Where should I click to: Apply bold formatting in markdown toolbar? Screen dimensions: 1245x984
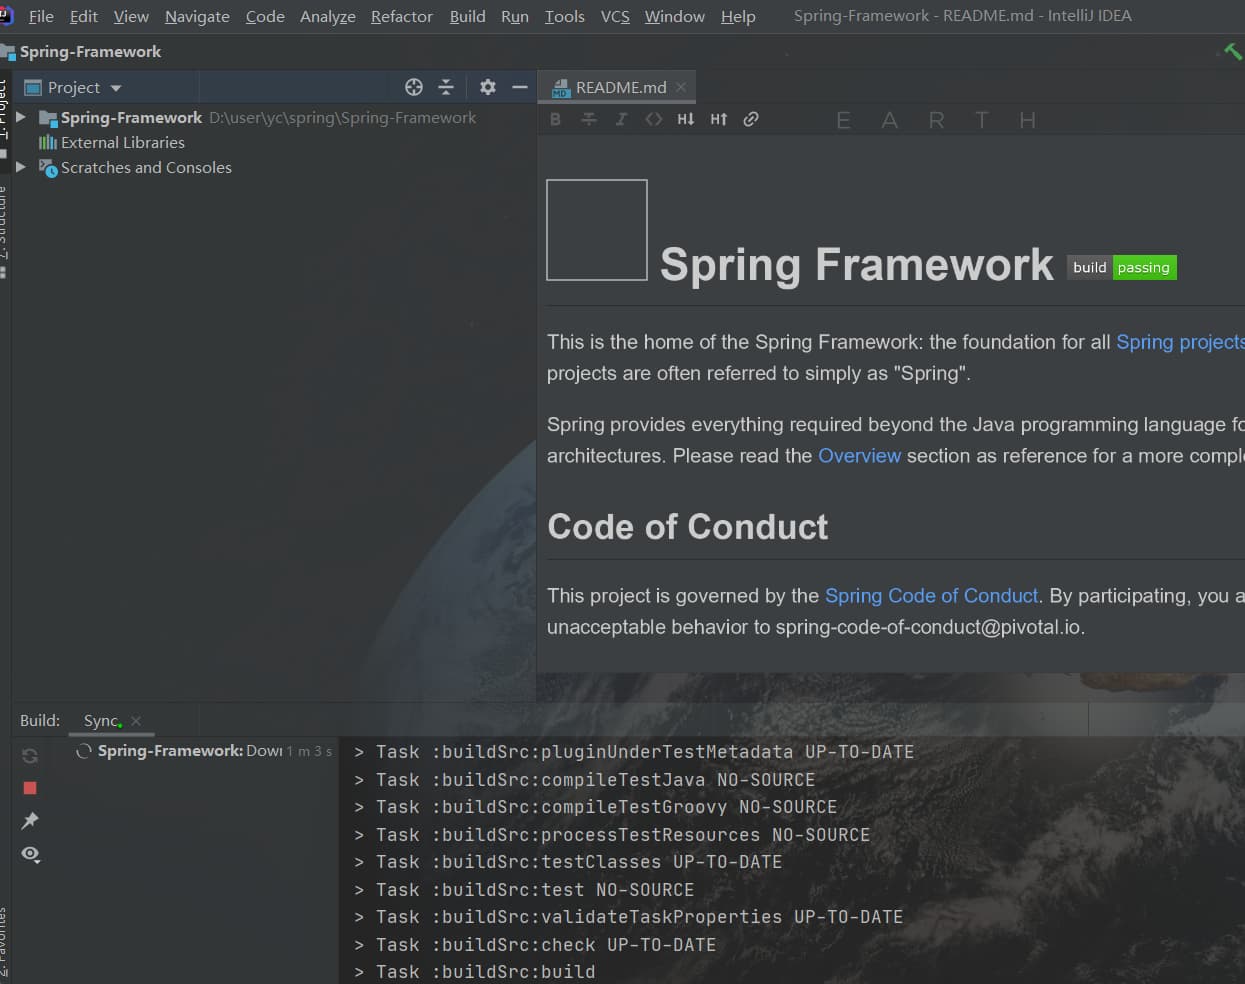(x=556, y=119)
